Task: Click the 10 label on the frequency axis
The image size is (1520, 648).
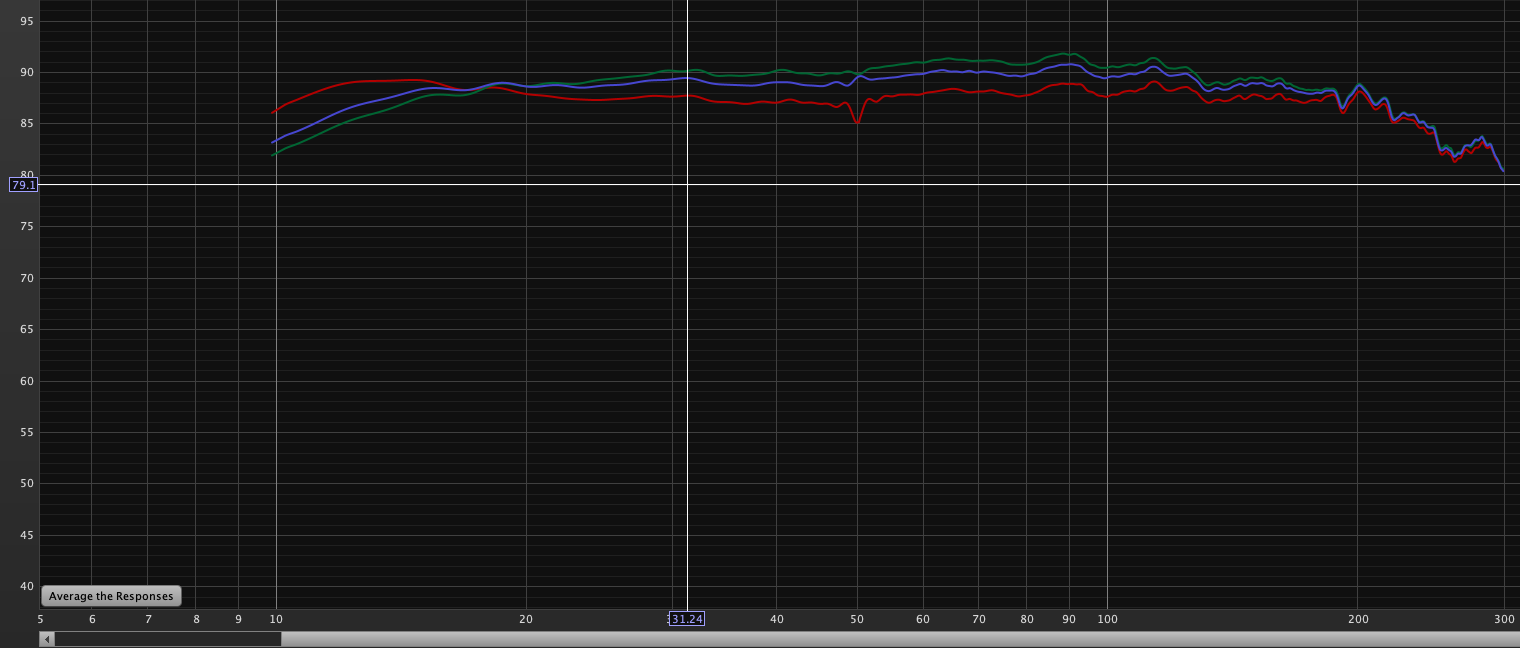Action: (x=276, y=619)
